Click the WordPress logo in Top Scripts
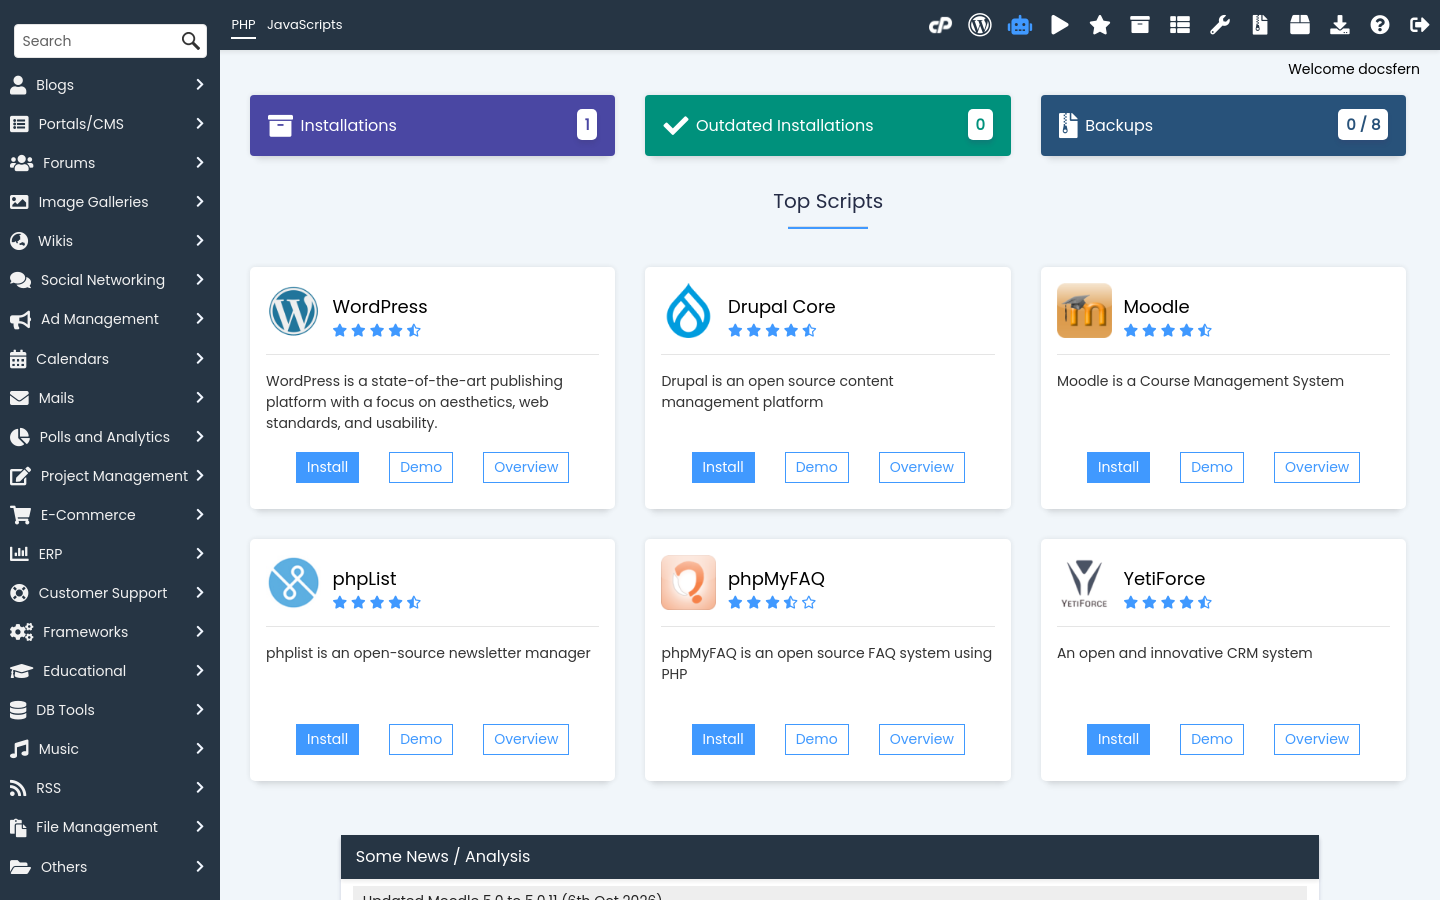The width and height of the screenshot is (1440, 900). [x=293, y=311]
